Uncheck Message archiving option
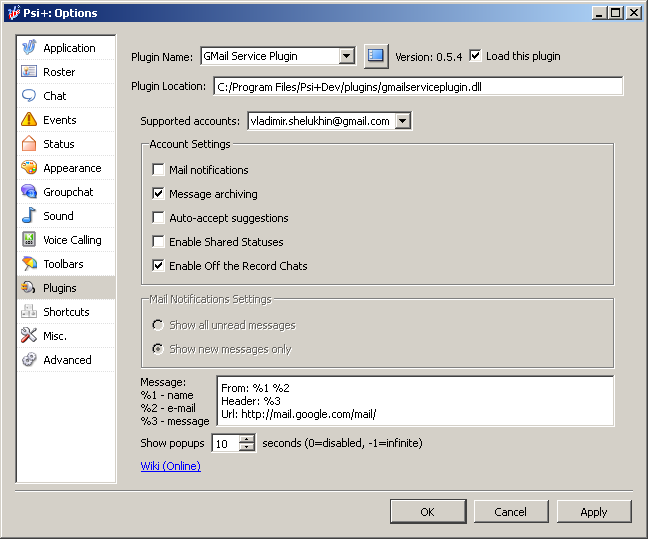The height and width of the screenshot is (539, 648). point(158,194)
